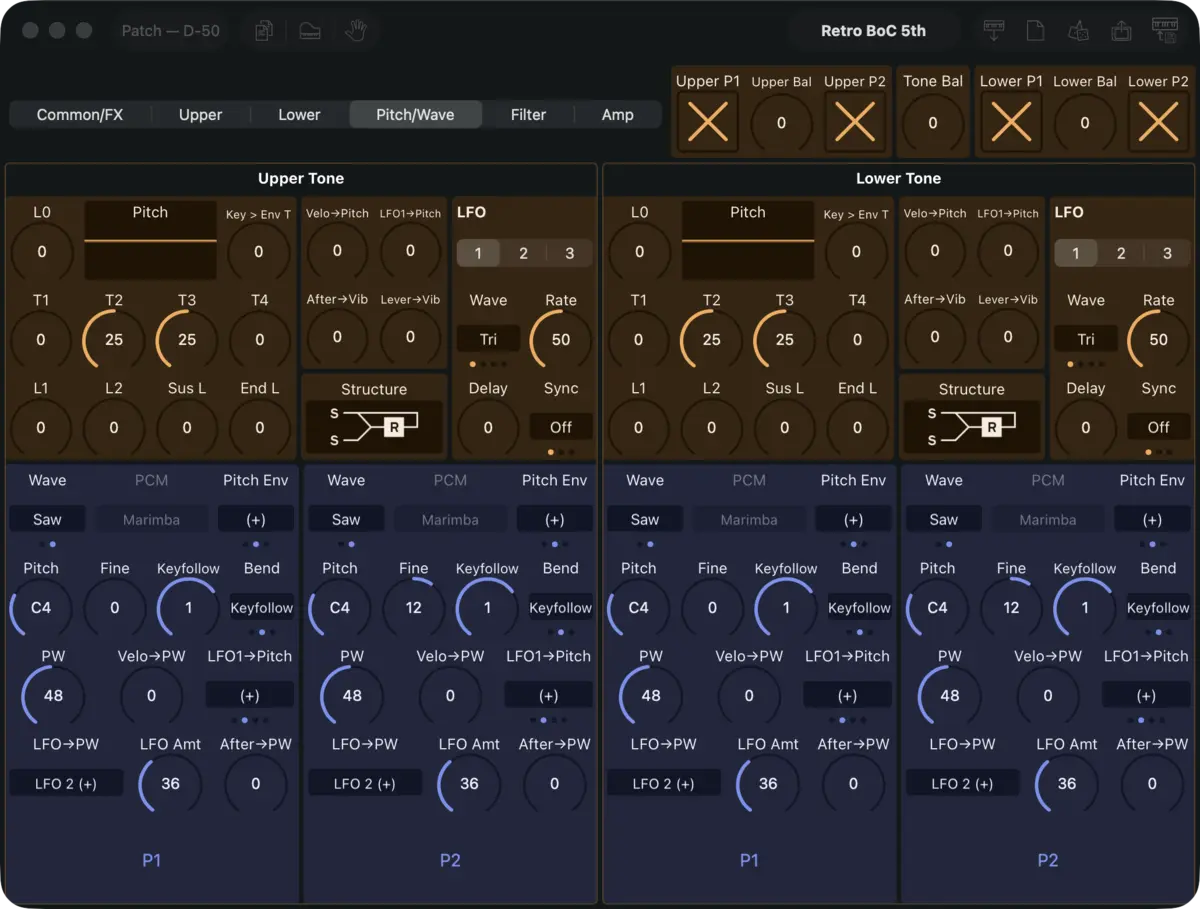Open Upper Tone P1 Pitch Env (+) selector
Screen dimensions: 1200x909
point(256,519)
